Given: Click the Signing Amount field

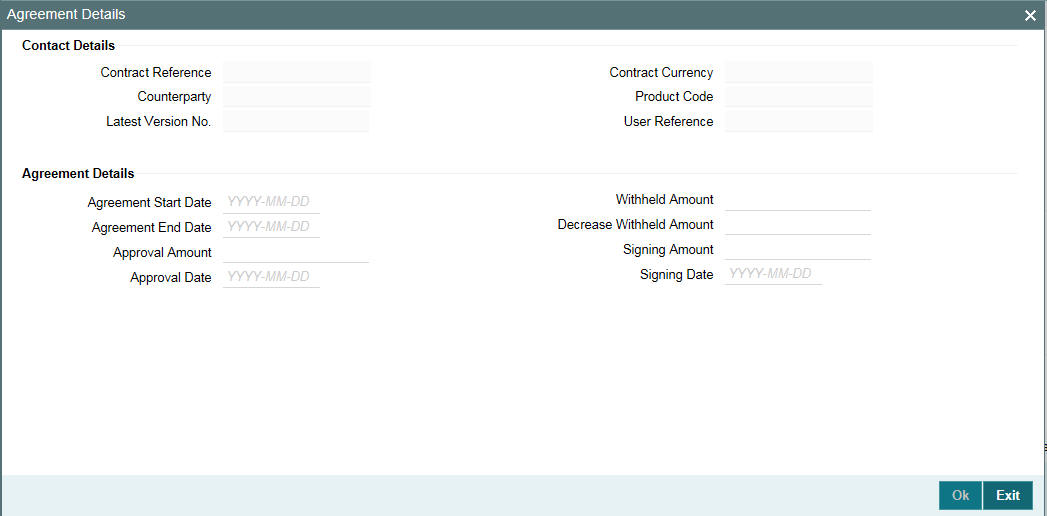Looking at the screenshot, I should pos(798,250).
